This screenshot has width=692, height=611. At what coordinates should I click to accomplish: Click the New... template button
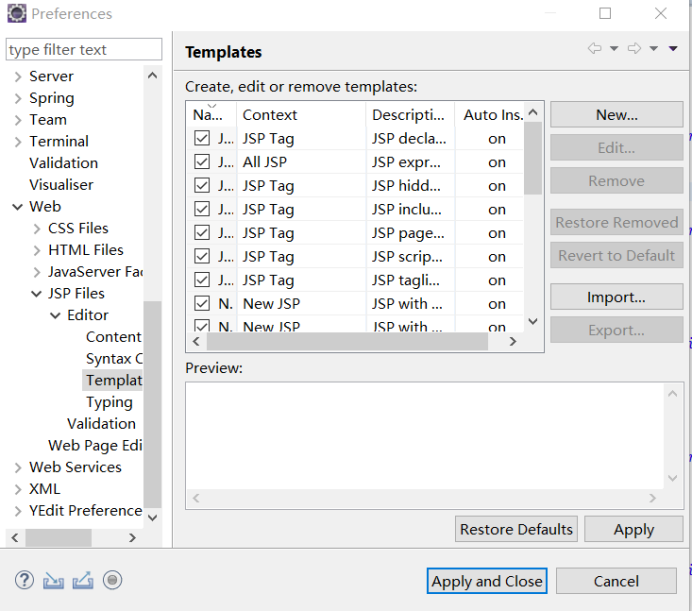coord(616,115)
